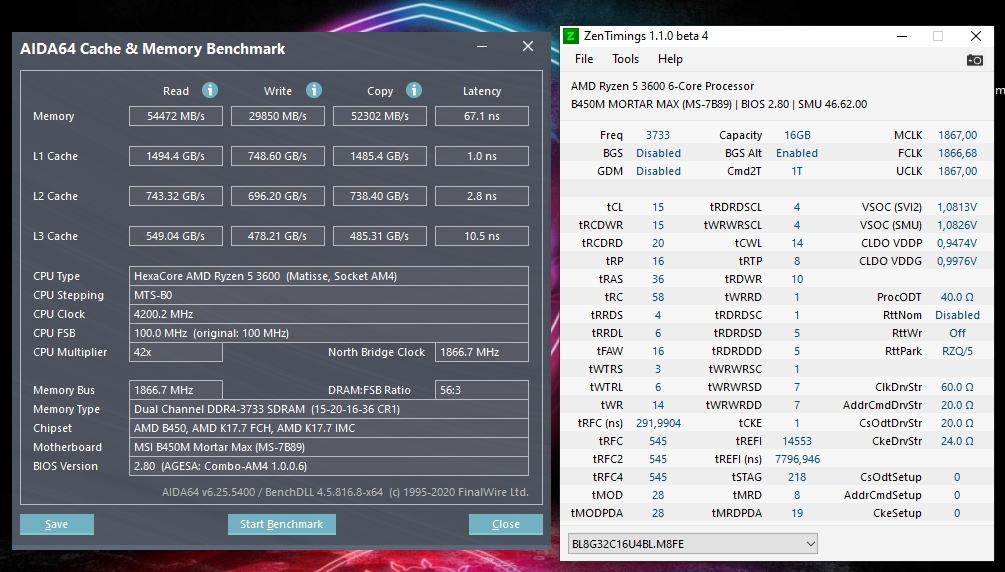The image size is (1005, 572).
Task: Click the Close button in AIDA64 benchmark
Action: [x=506, y=524]
